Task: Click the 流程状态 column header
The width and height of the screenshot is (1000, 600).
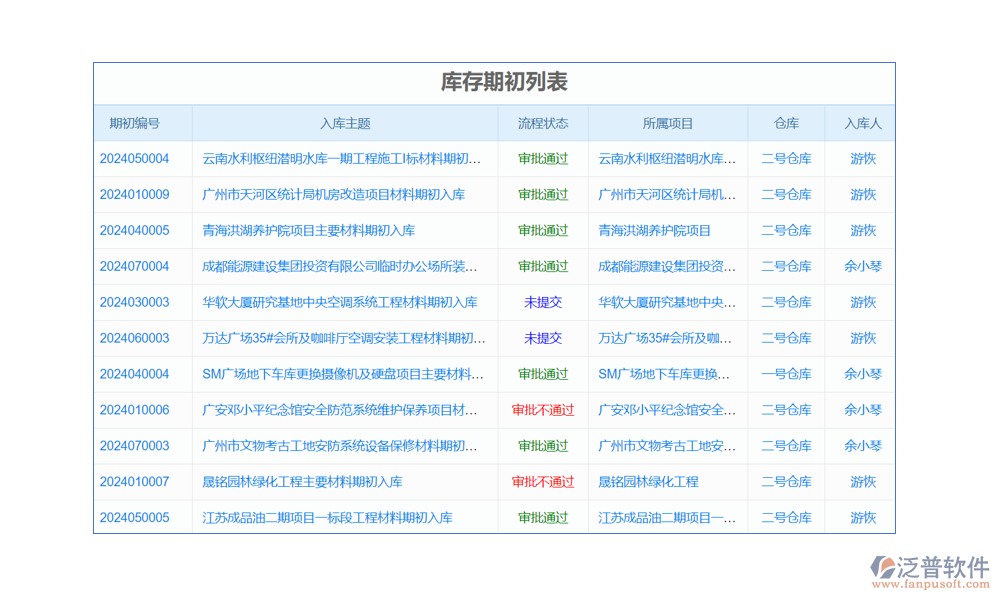Action: (543, 124)
